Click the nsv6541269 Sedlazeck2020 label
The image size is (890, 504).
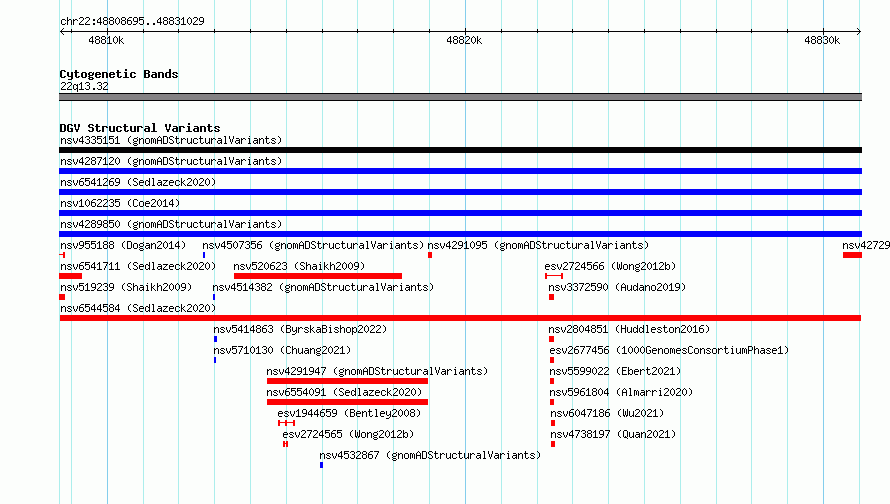click(138, 182)
